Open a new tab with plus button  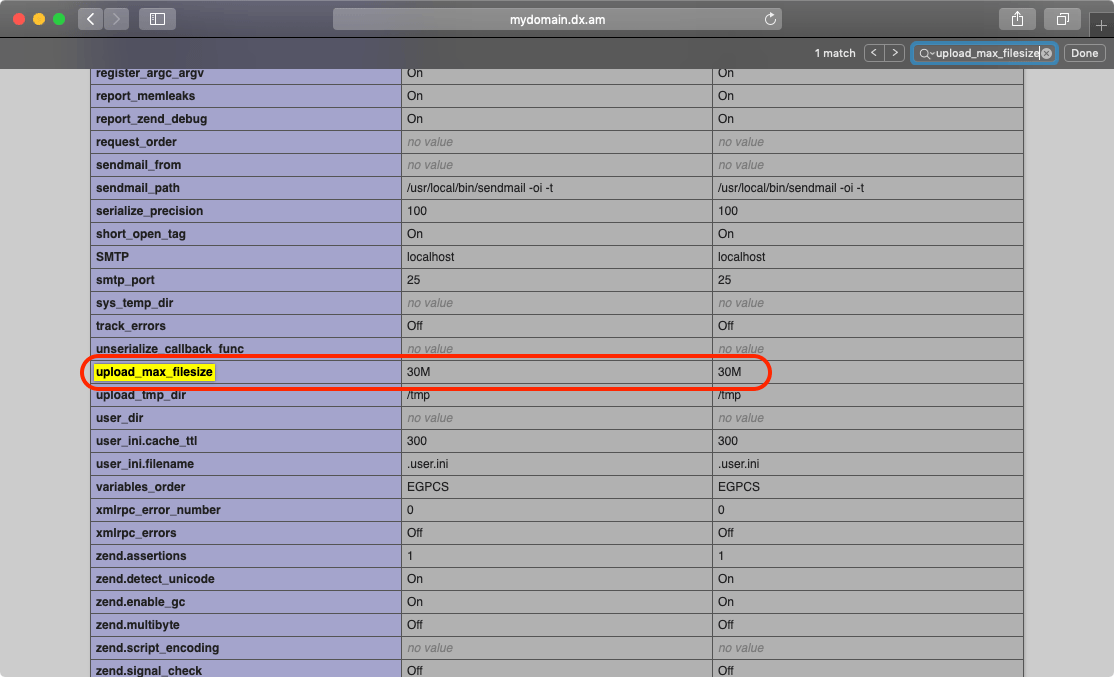[x=1101, y=26]
